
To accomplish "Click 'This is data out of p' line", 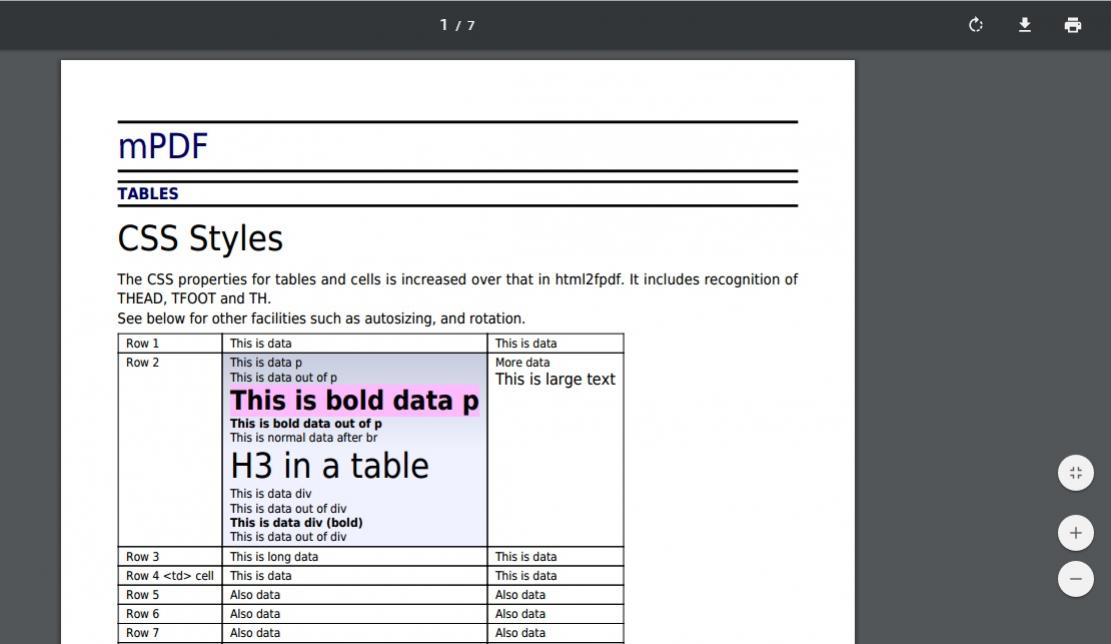I will (283, 378).
